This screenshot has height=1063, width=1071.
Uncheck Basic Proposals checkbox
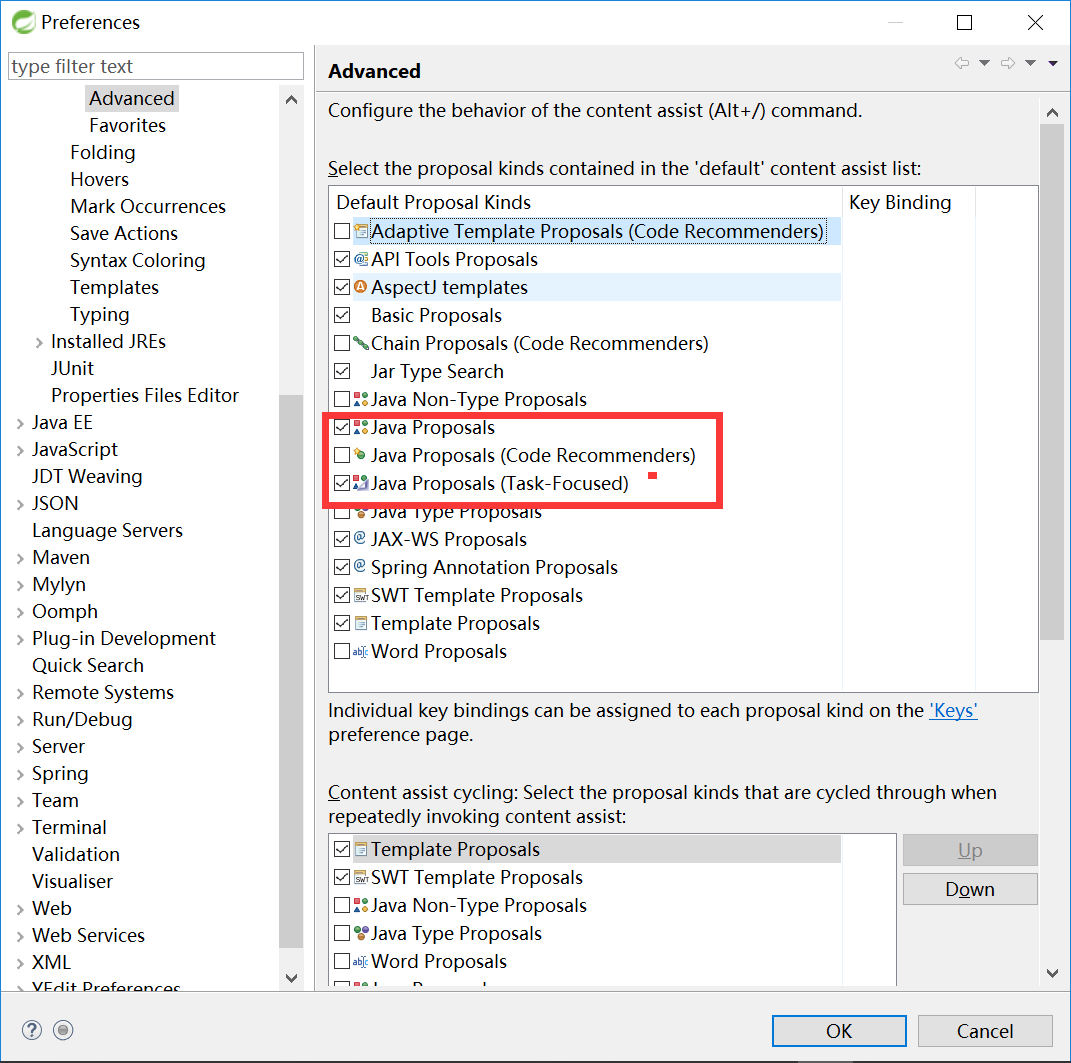click(342, 315)
